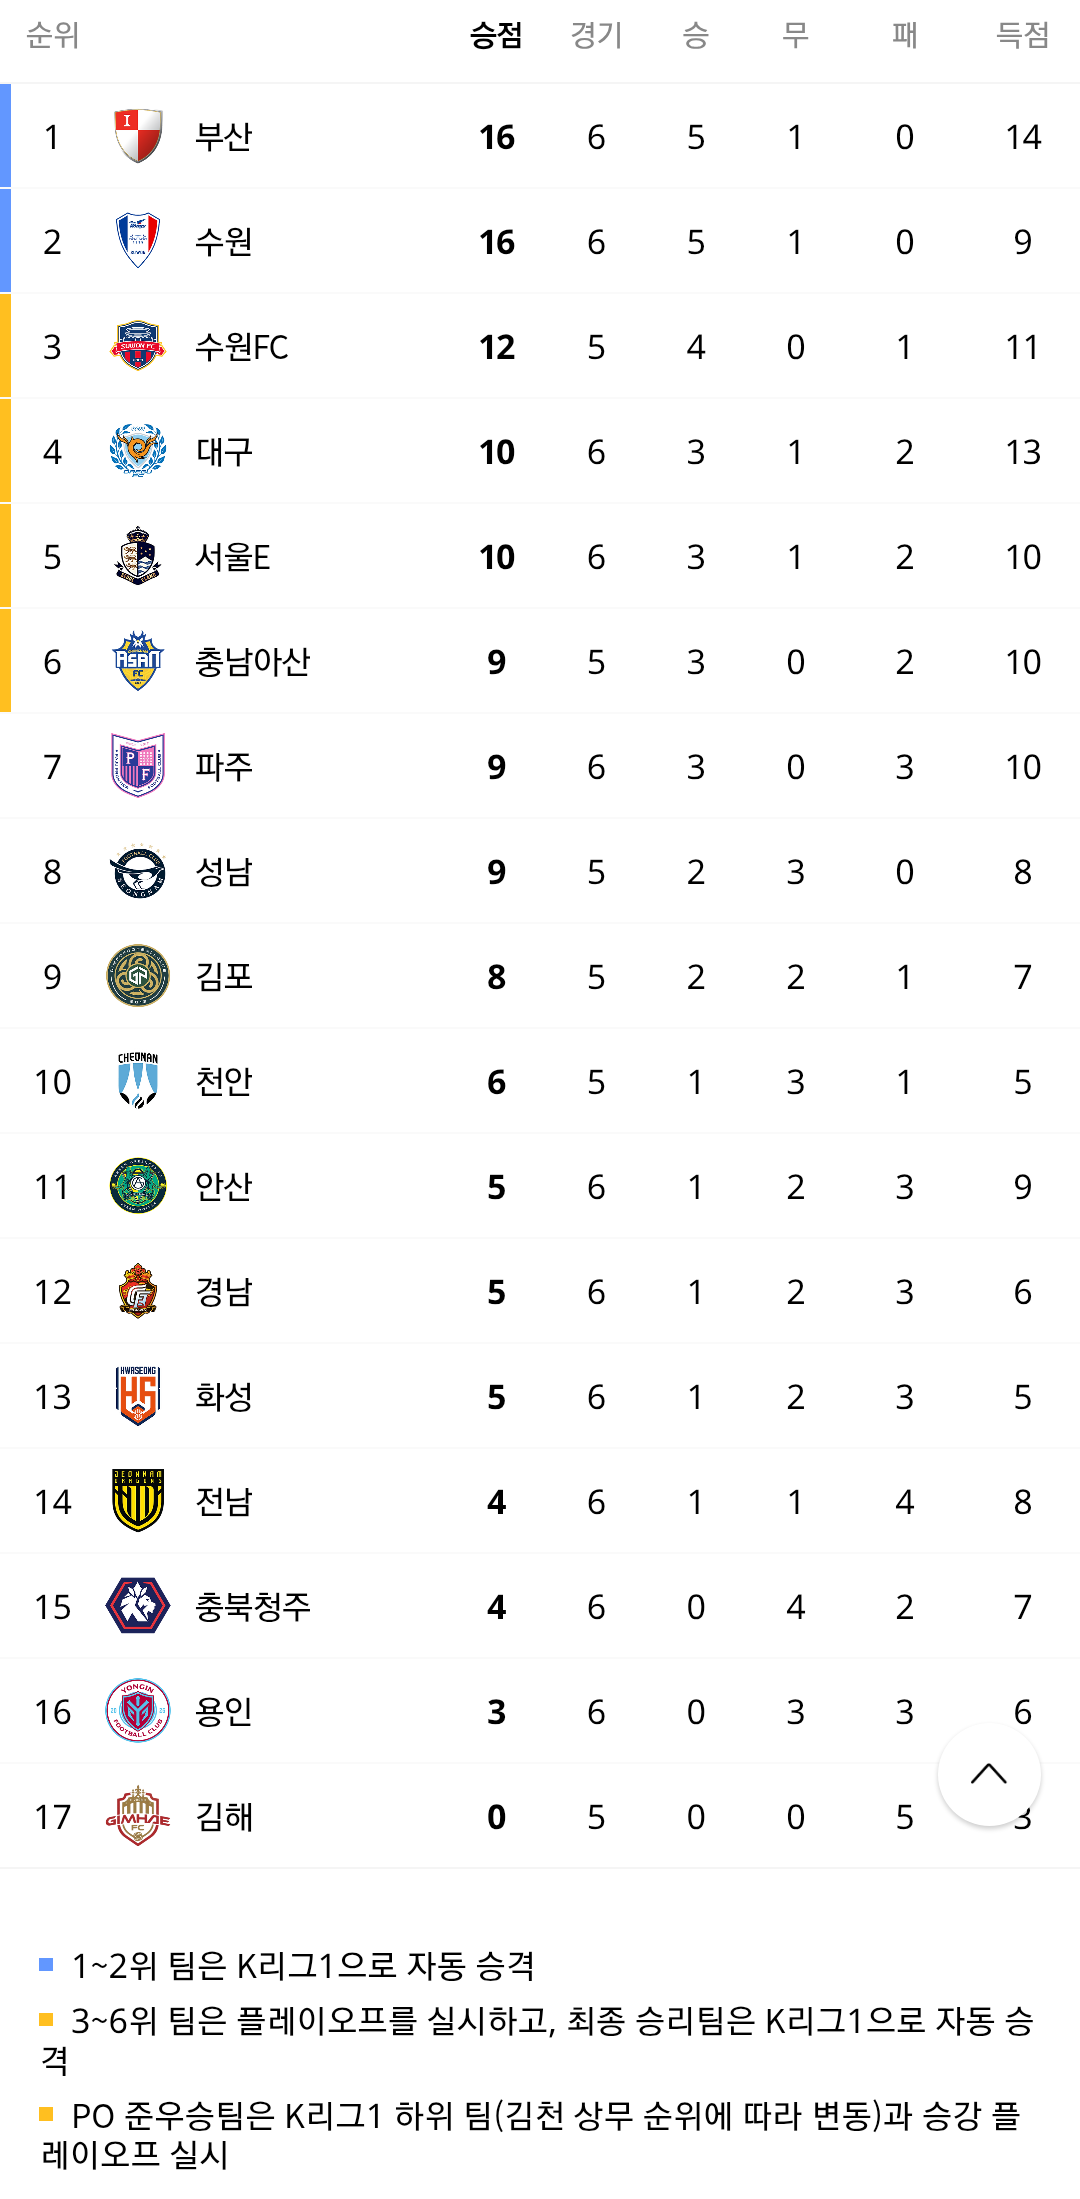Tap the Cheonan team logo
Screen dimensions: 1080x2199
point(138,1081)
